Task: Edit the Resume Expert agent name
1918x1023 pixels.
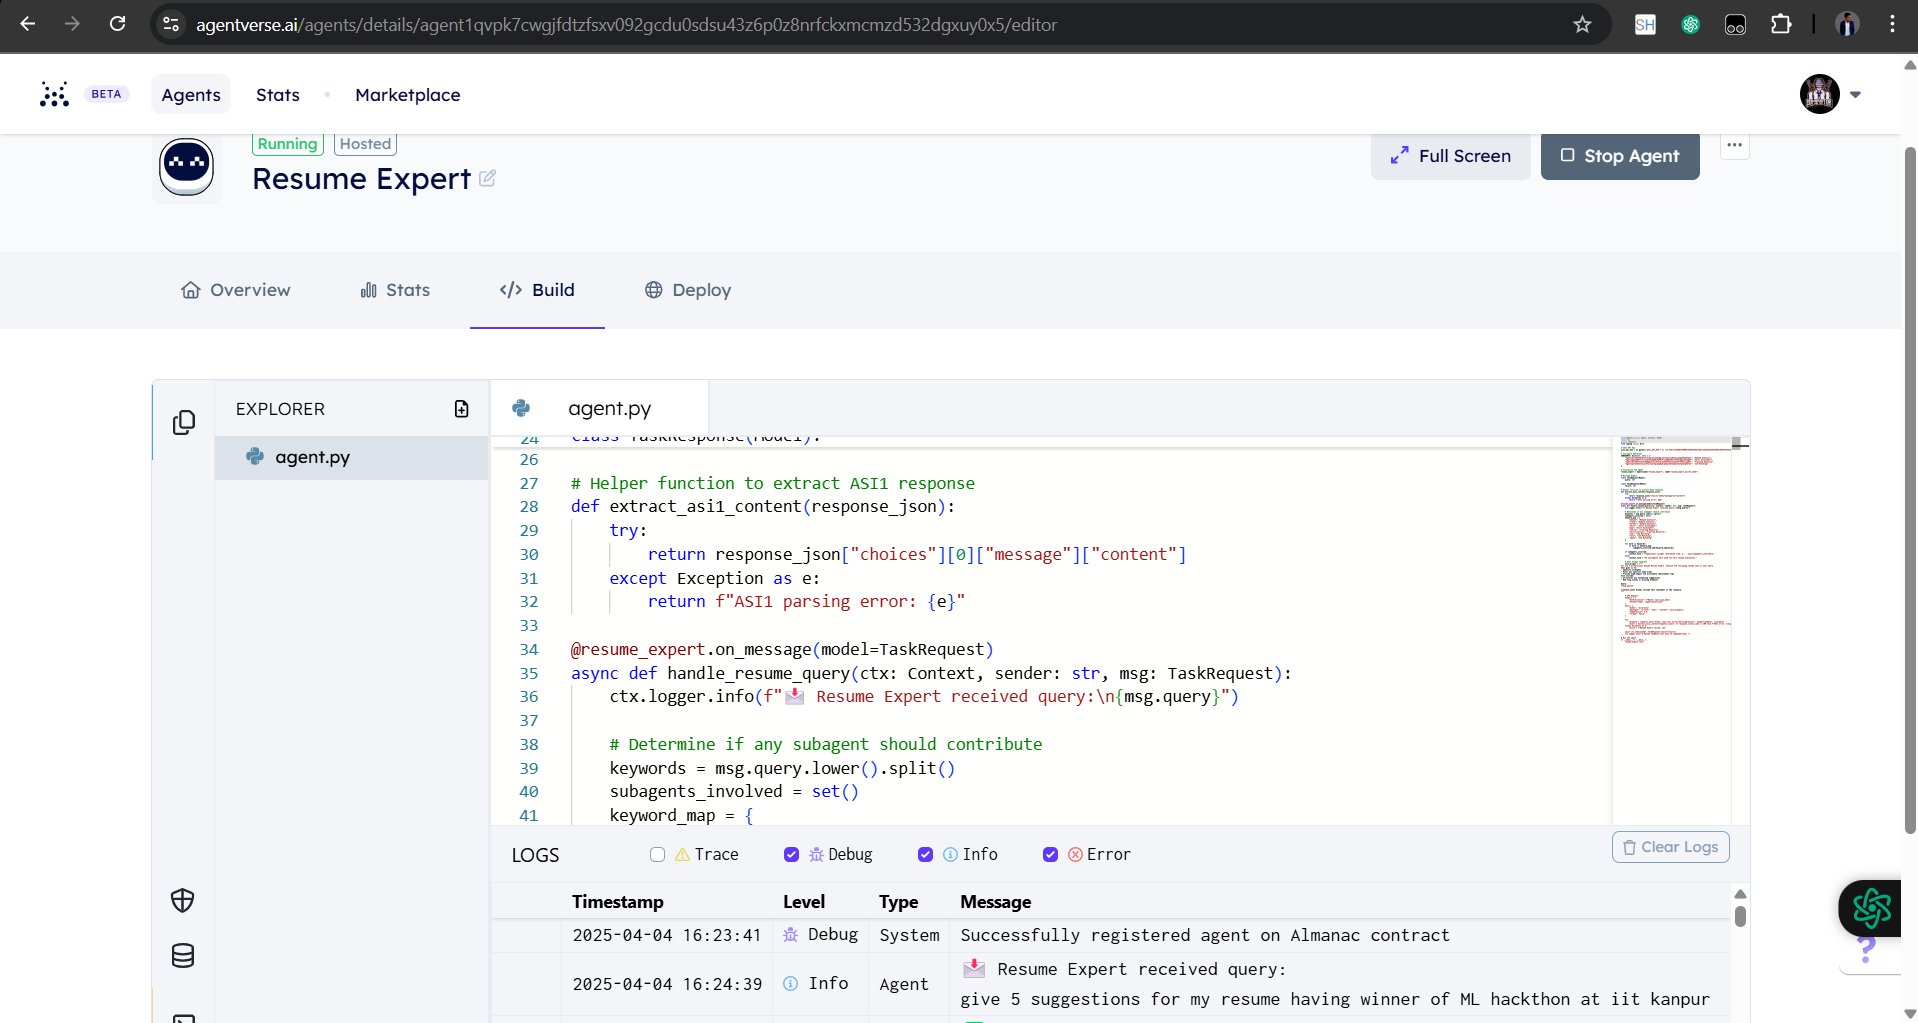Action: 487,178
